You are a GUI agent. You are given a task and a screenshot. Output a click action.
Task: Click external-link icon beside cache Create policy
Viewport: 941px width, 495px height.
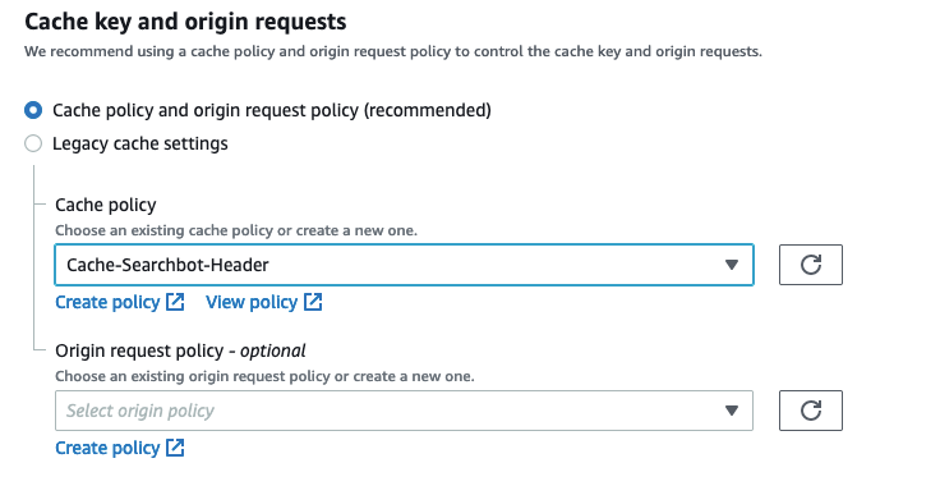click(x=175, y=302)
